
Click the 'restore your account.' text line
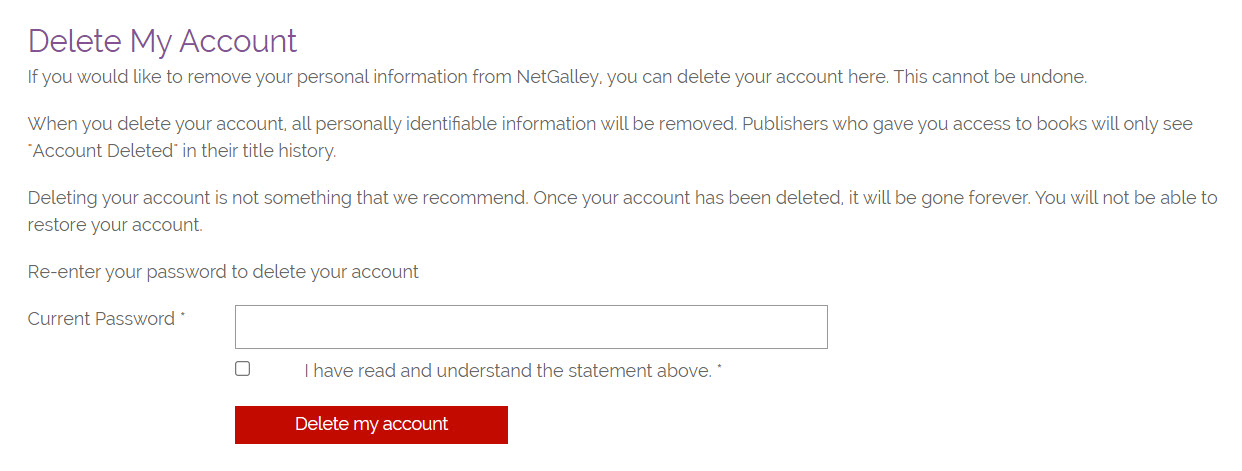coord(115,224)
